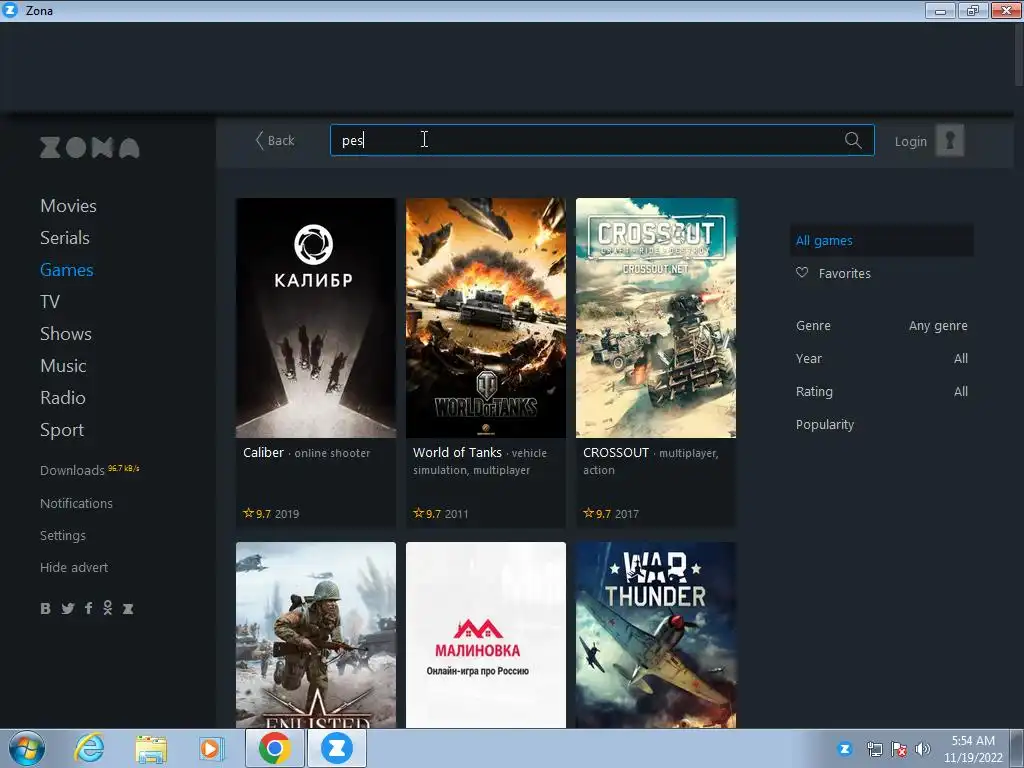Click the search magnifier icon
This screenshot has width=1024, height=768.
(853, 140)
